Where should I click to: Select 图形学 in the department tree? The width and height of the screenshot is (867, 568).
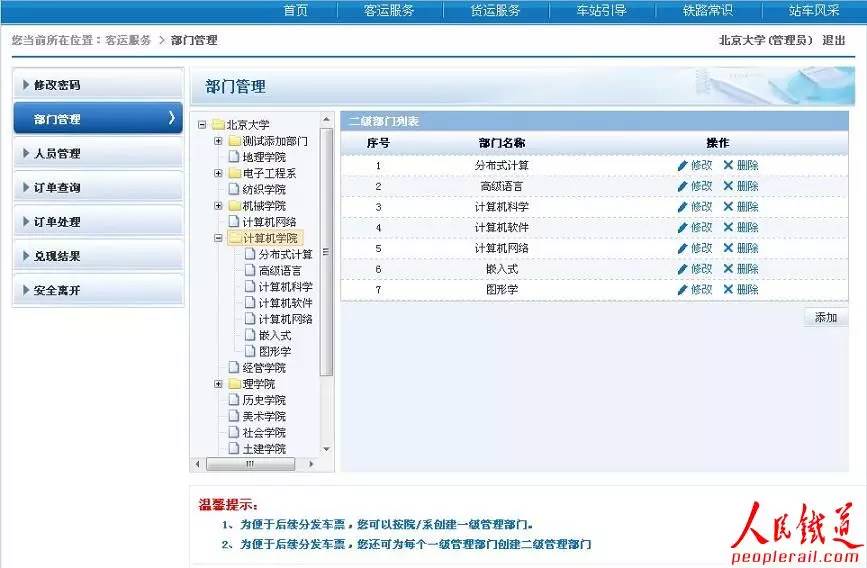point(275,351)
